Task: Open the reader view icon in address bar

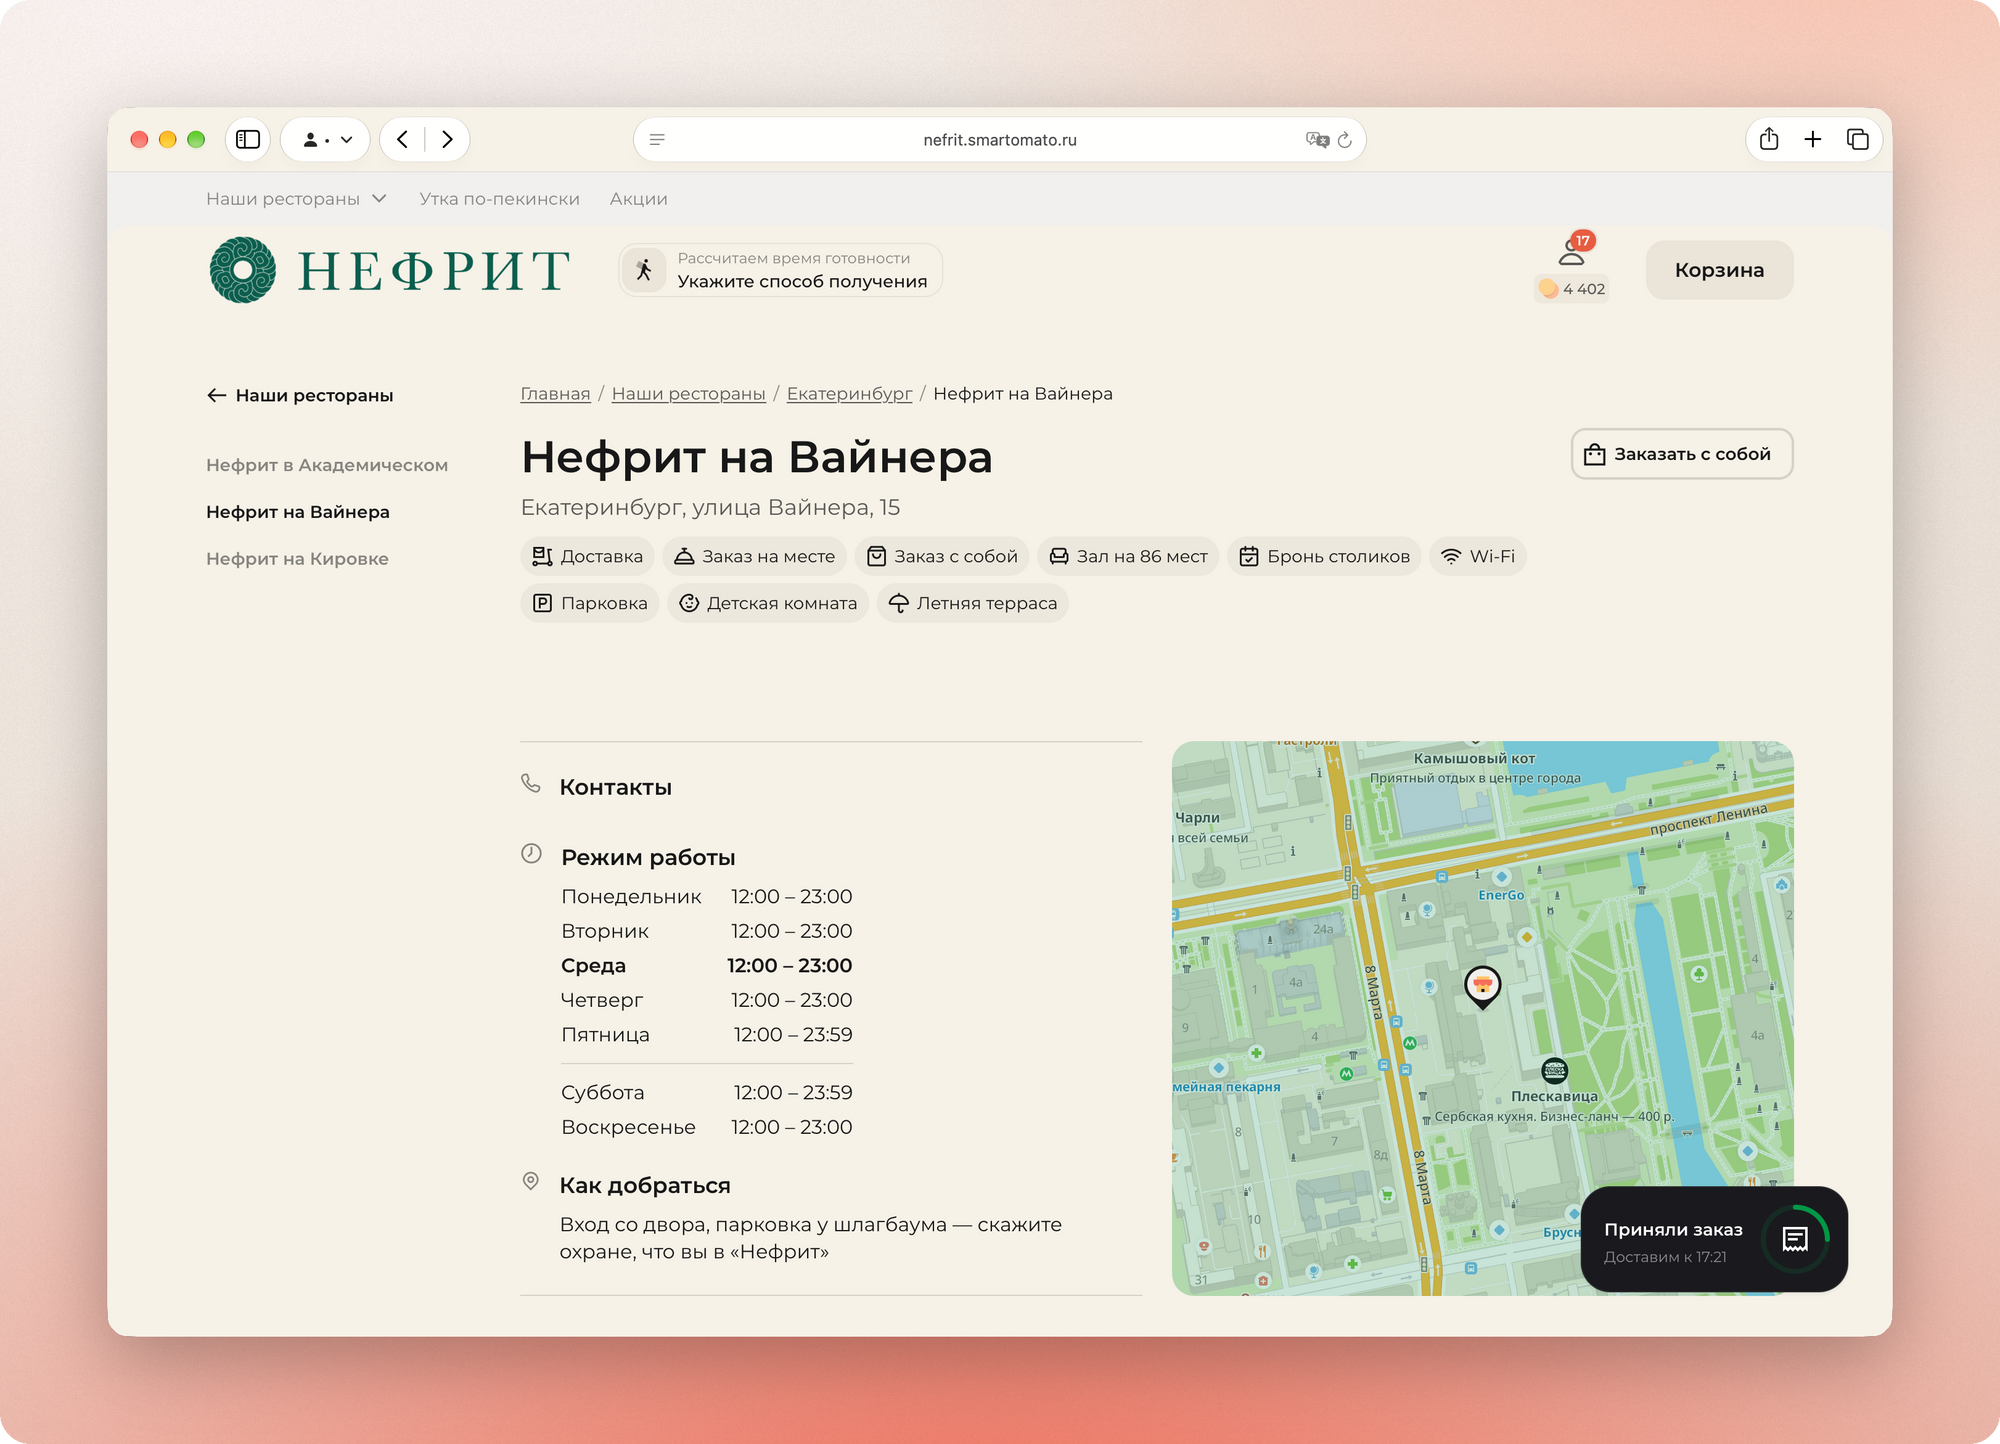Action: [x=657, y=140]
